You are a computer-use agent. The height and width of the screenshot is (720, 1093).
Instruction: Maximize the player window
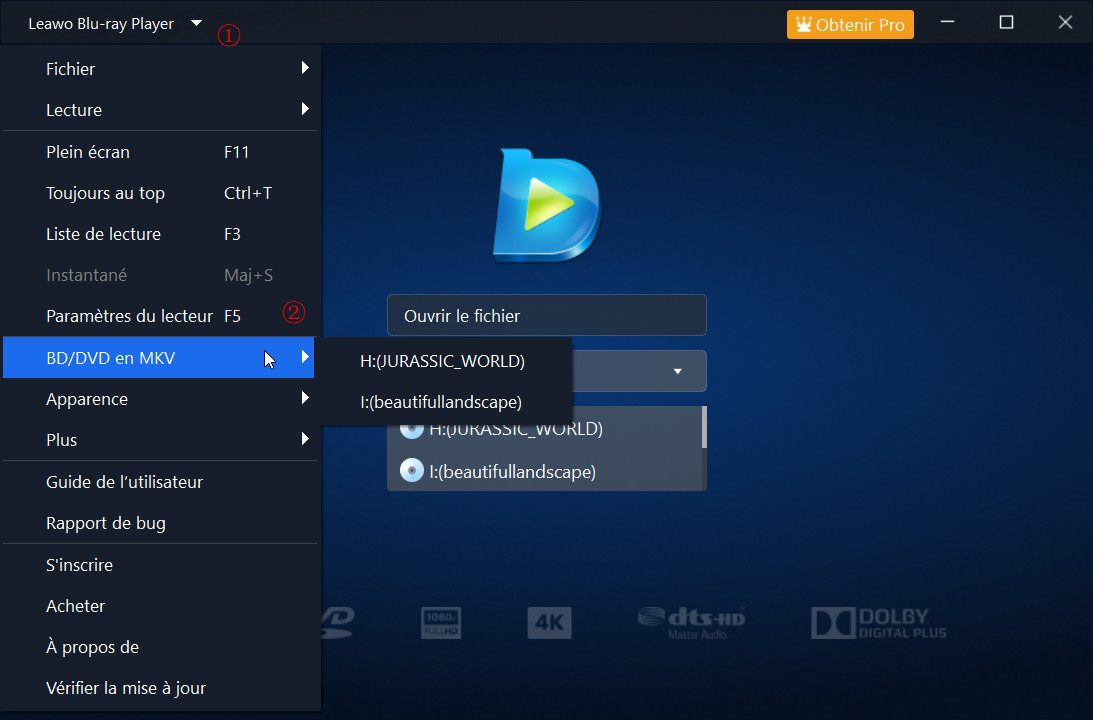[1006, 22]
